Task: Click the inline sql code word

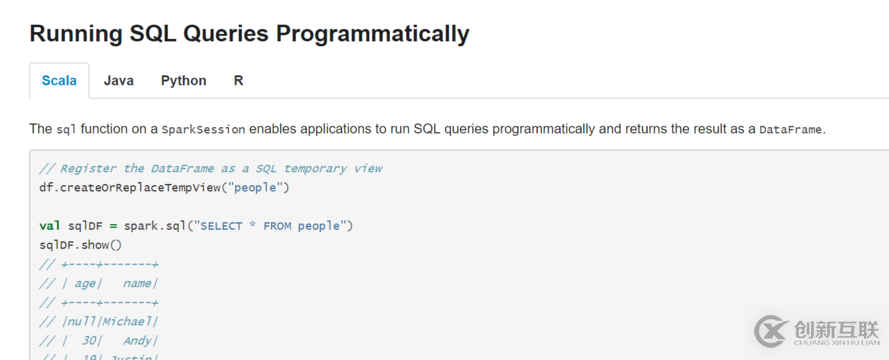Action: click(x=66, y=129)
